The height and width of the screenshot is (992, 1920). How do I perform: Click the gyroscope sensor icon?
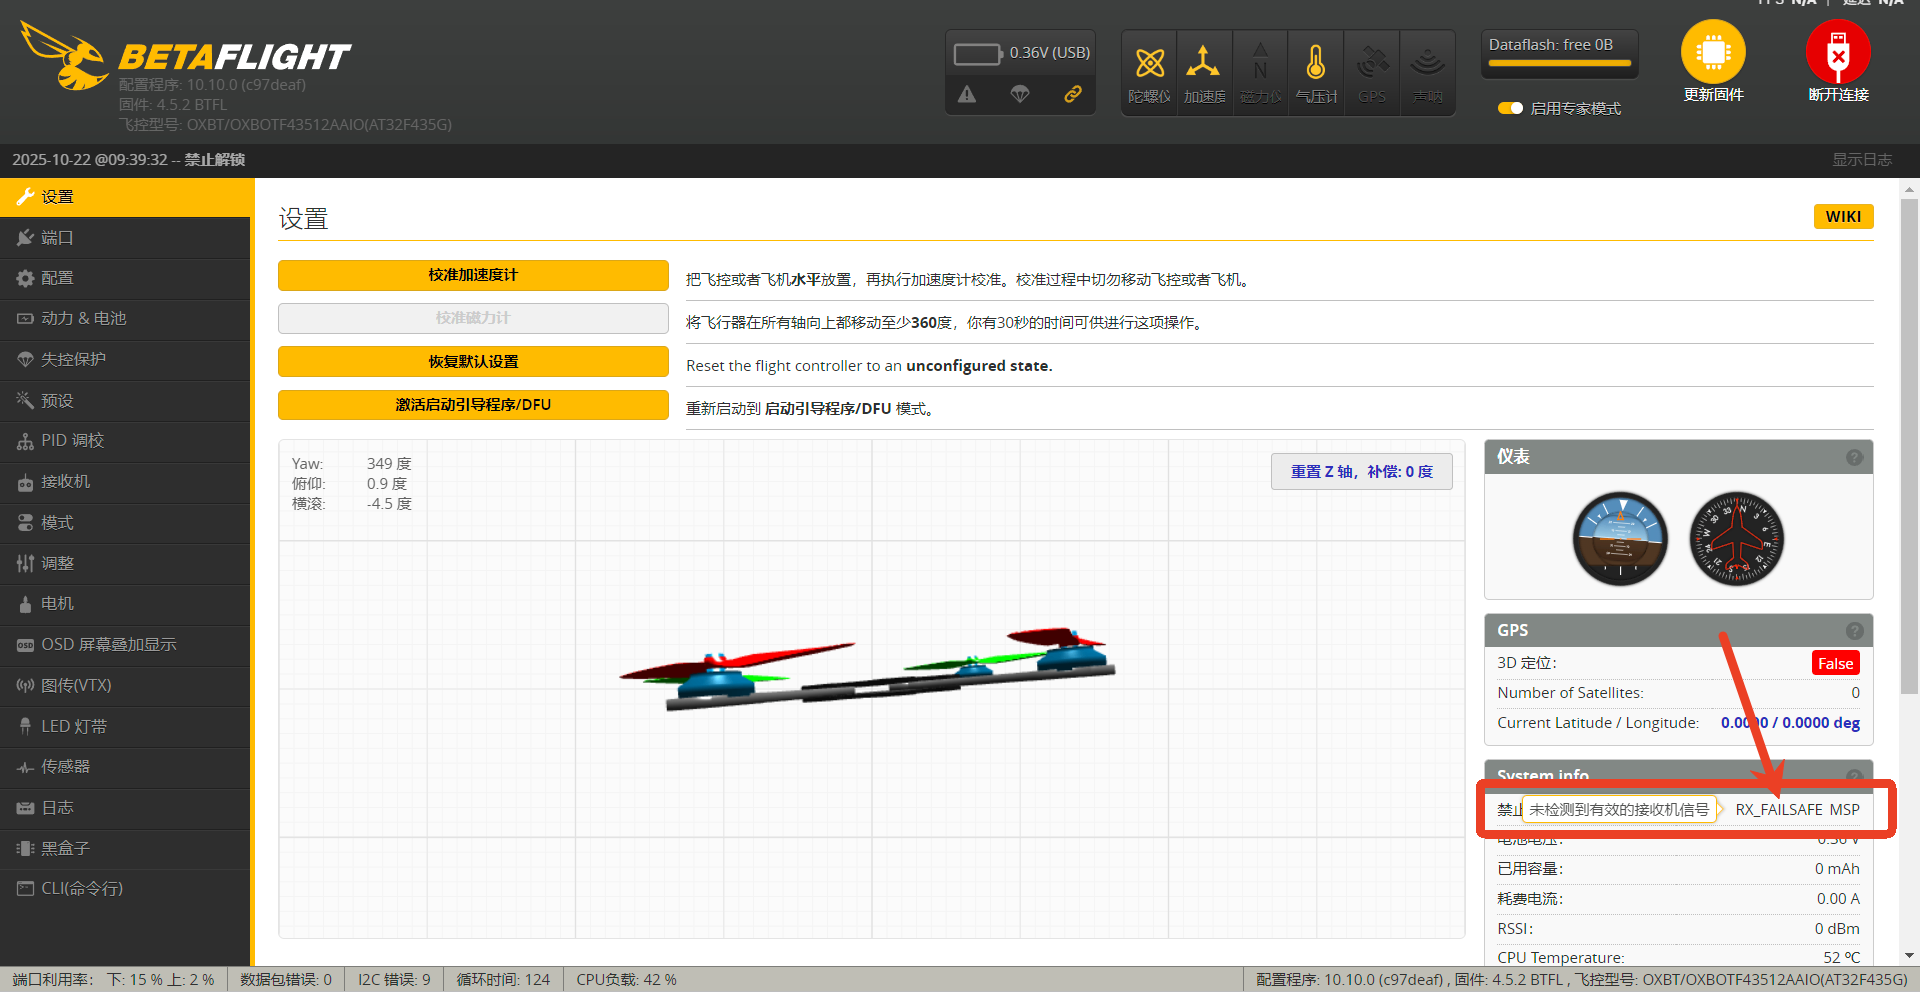tap(1149, 64)
